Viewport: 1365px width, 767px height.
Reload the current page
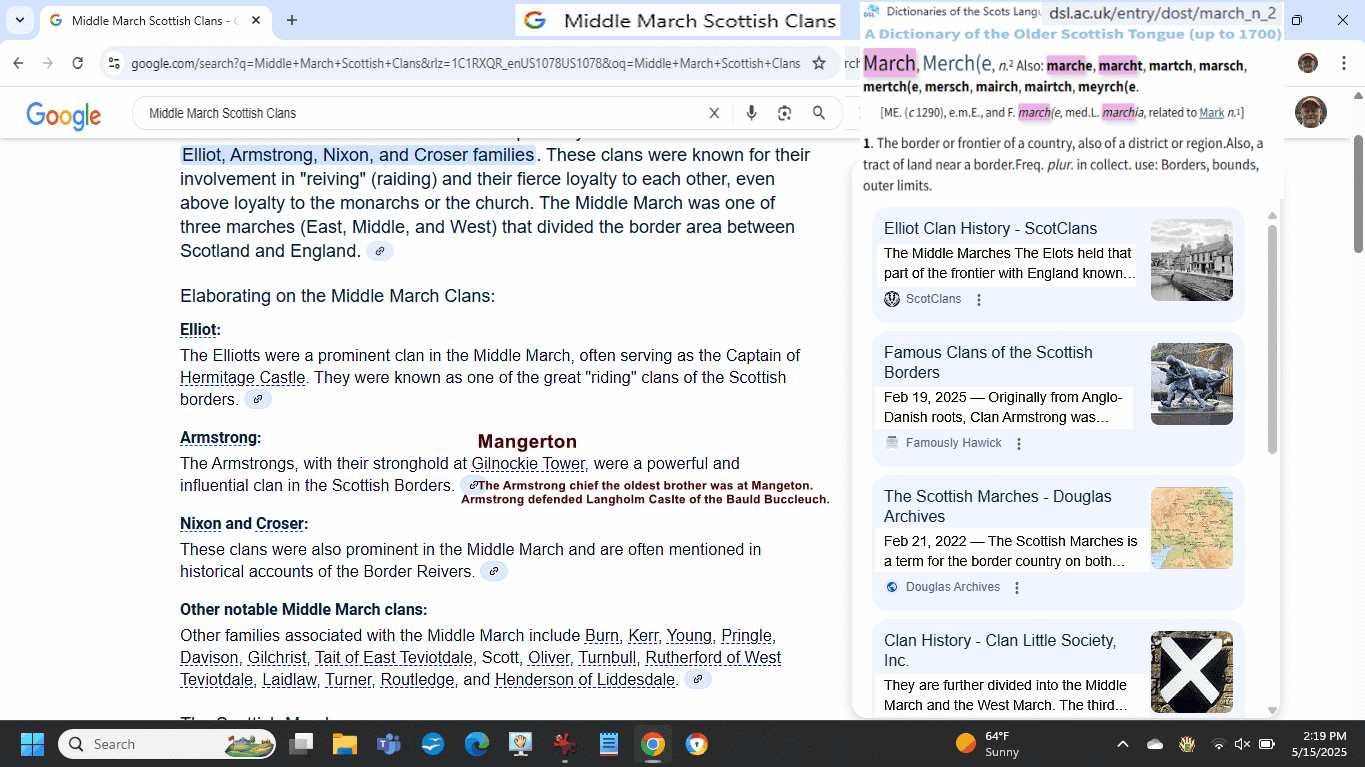pos(78,63)
